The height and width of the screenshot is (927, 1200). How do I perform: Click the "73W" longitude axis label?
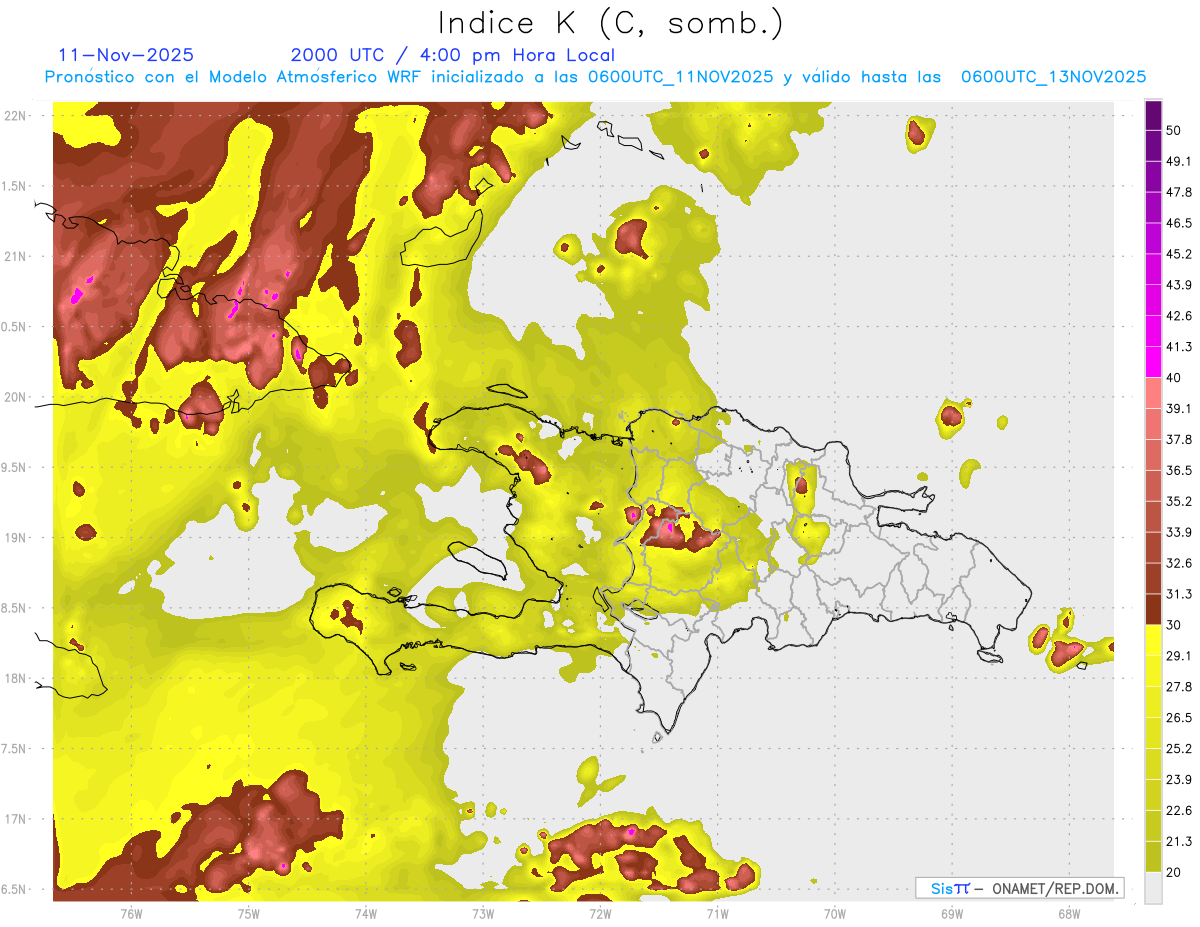coord(483,913)
